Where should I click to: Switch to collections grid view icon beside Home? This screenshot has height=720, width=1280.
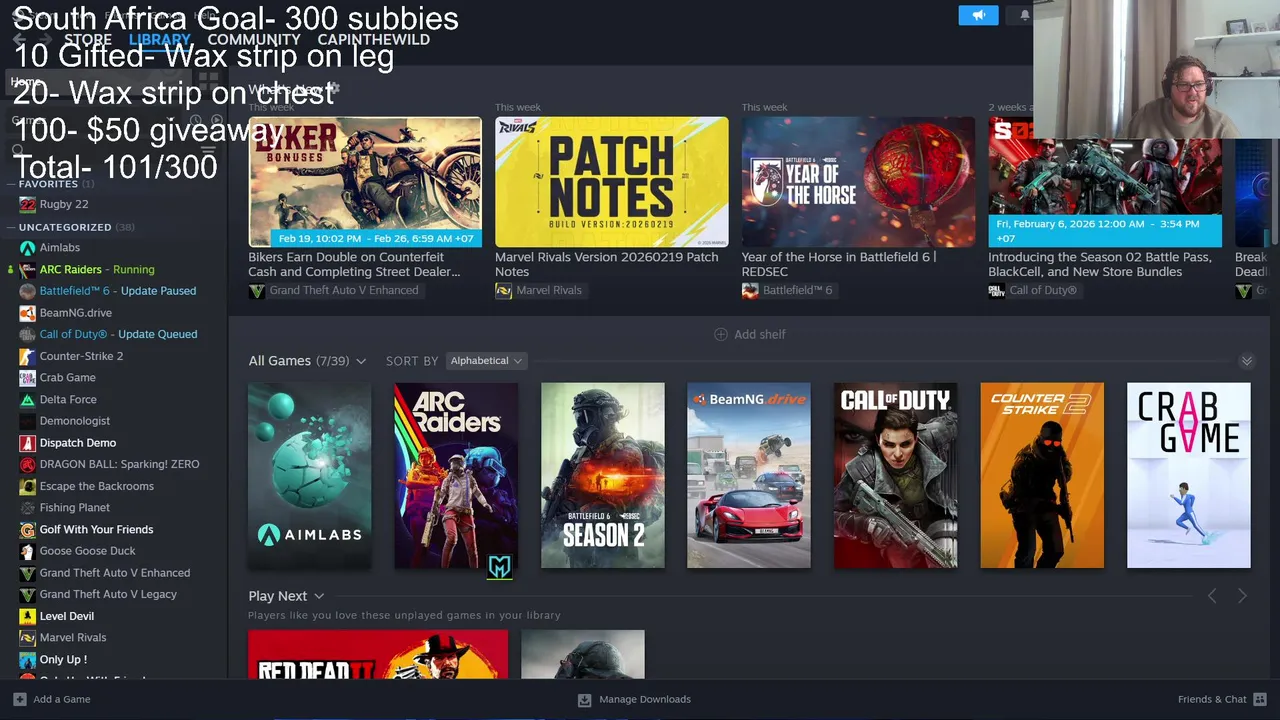click(x=208, y=80)
